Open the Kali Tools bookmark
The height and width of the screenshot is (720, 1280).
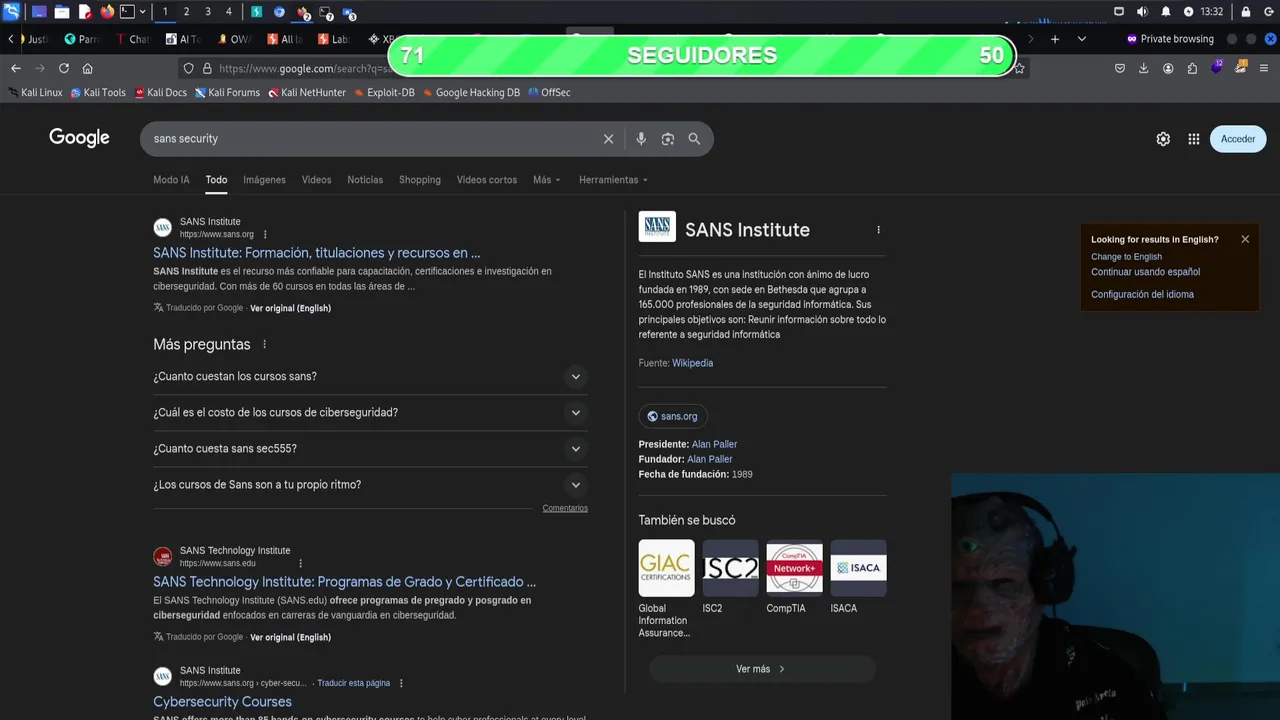coord(98,92)
